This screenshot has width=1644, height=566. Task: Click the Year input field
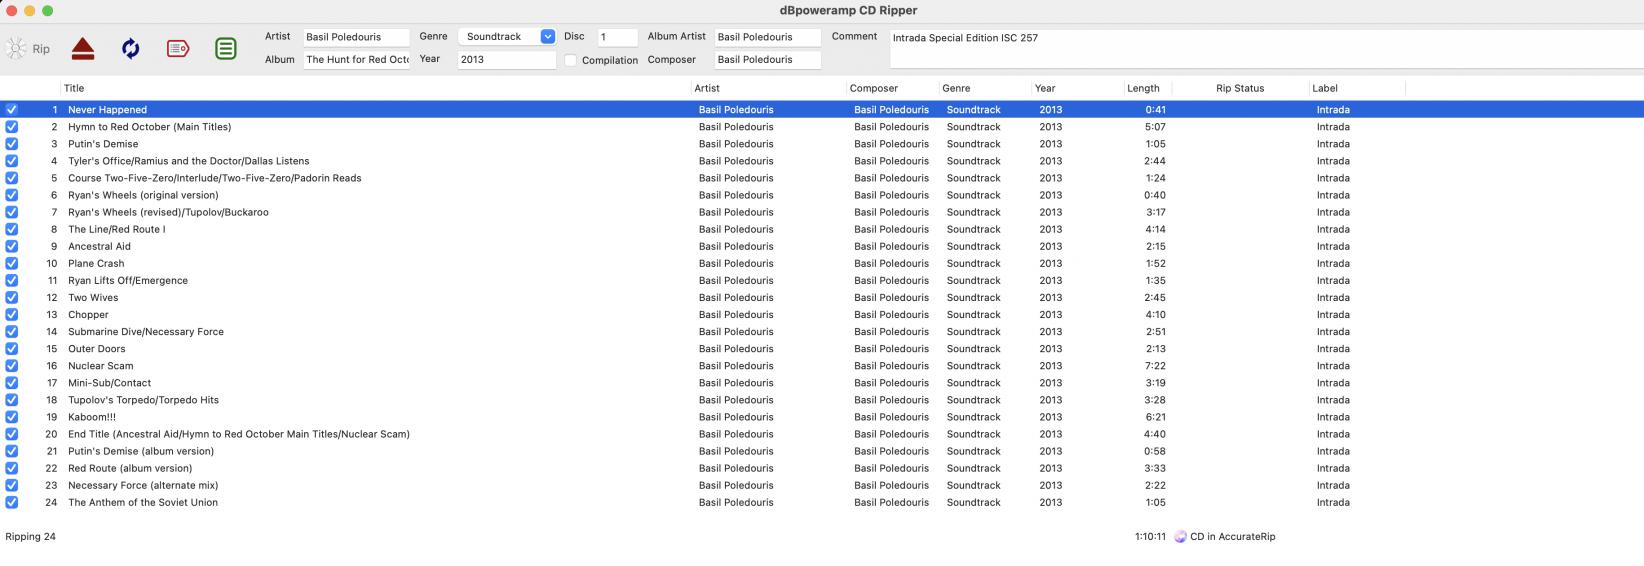pos(506,60)
